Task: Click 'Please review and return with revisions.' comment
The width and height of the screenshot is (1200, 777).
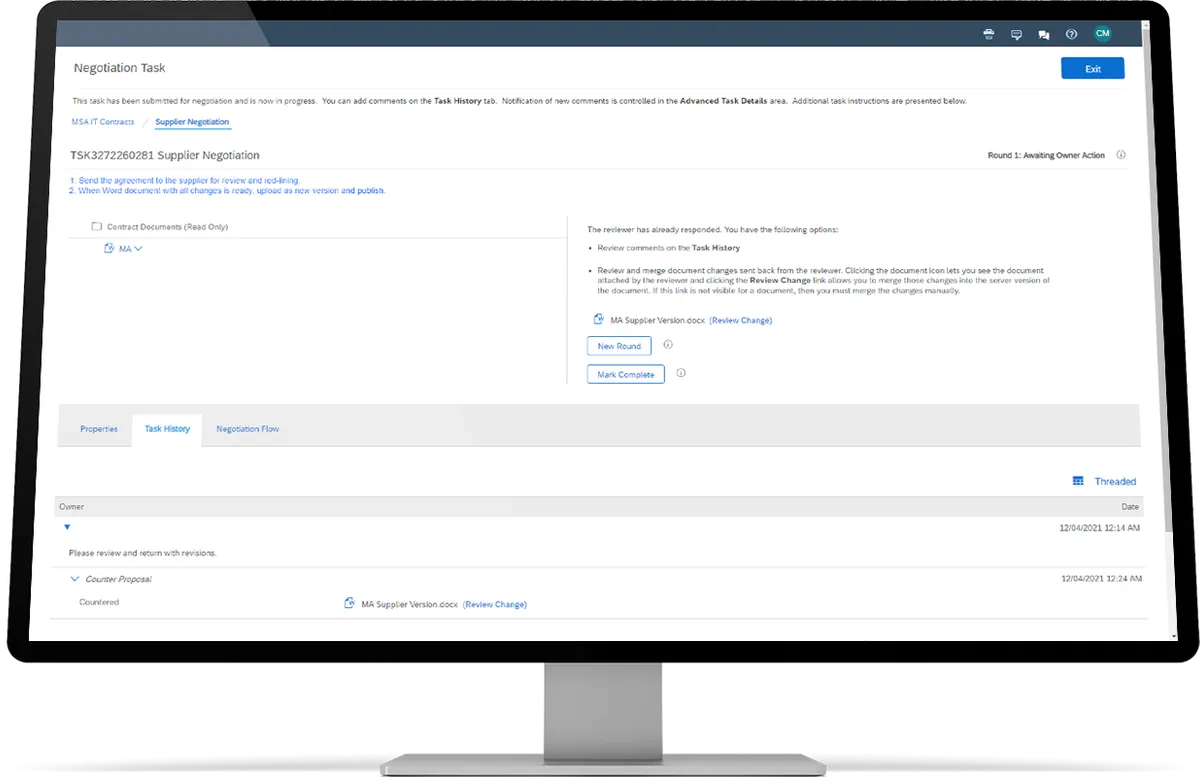Action: click(x=142, y=552)
